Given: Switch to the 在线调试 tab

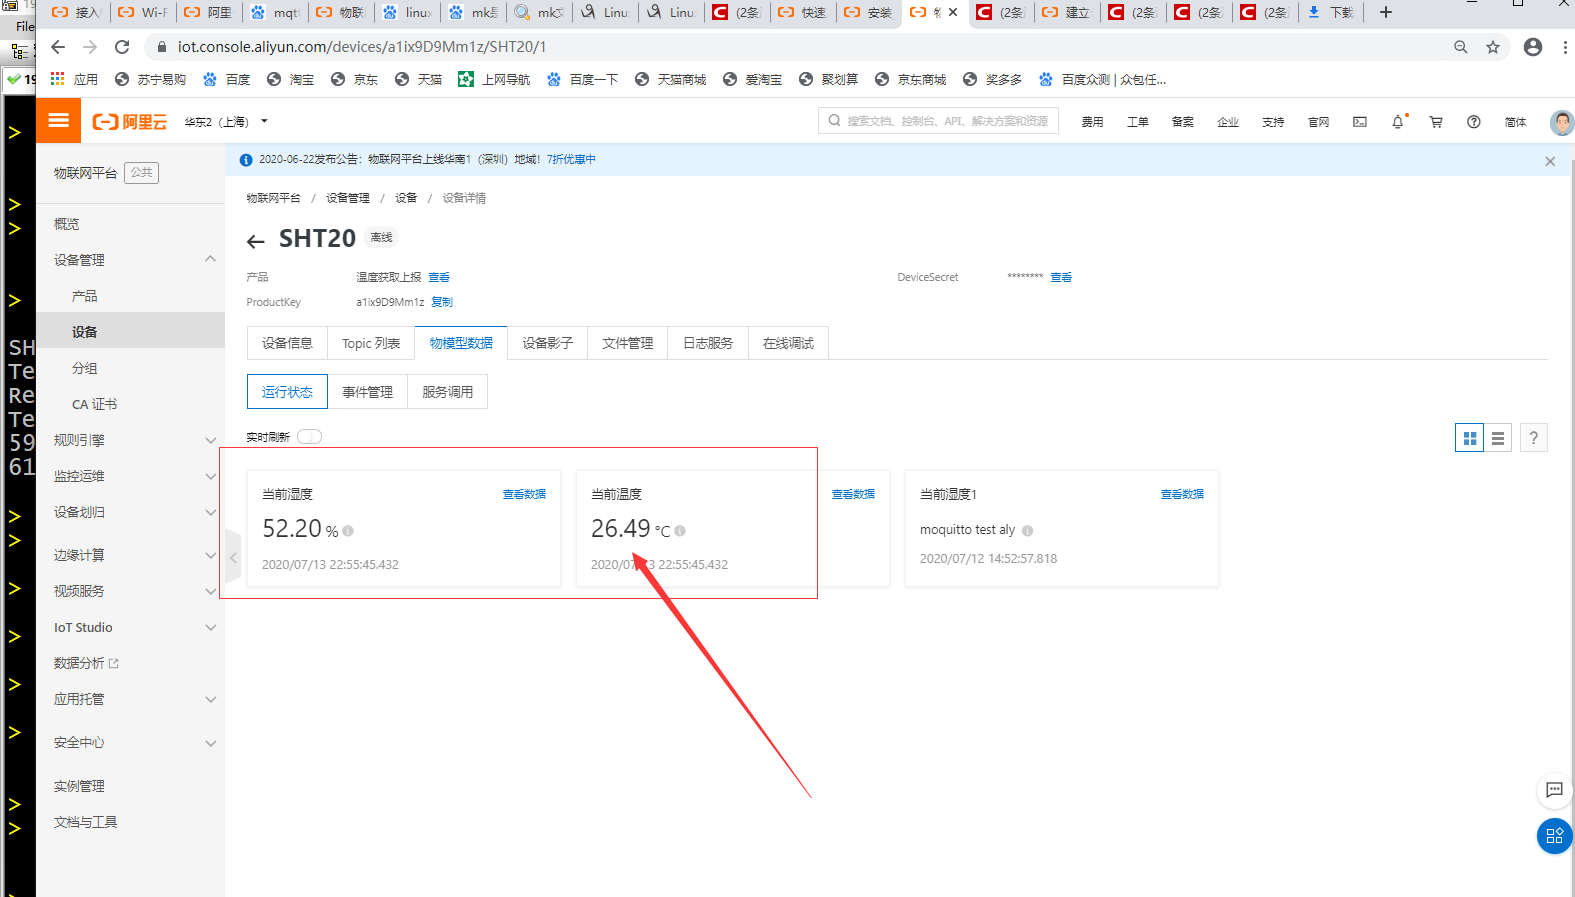Looking at the screenshot, I should [x=788, y=343].
